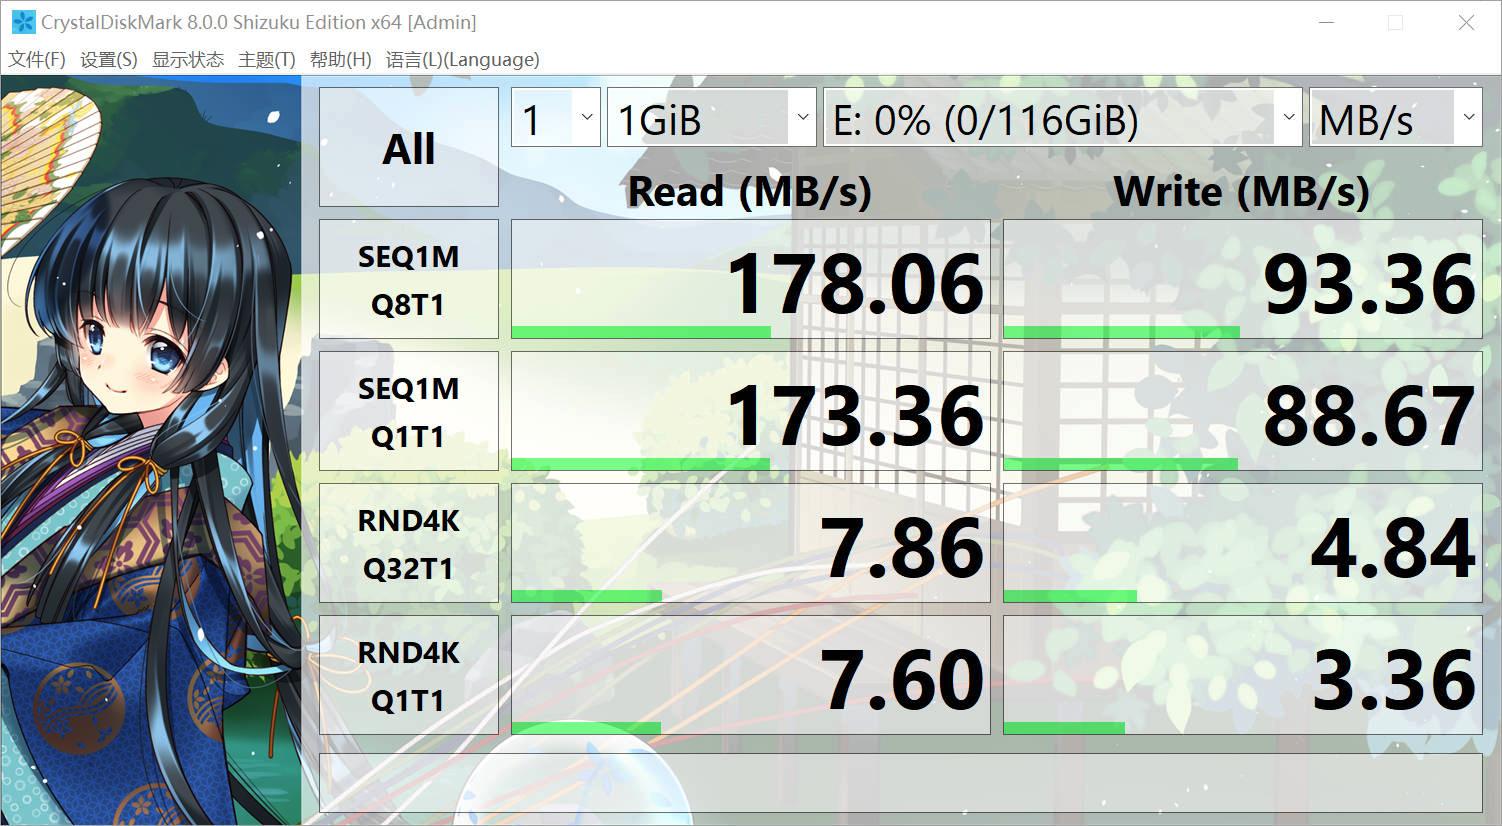Open the 显示状态 menu
Image resolution: width=1502 pixels, height=826 pixels.
click(188, 59)
